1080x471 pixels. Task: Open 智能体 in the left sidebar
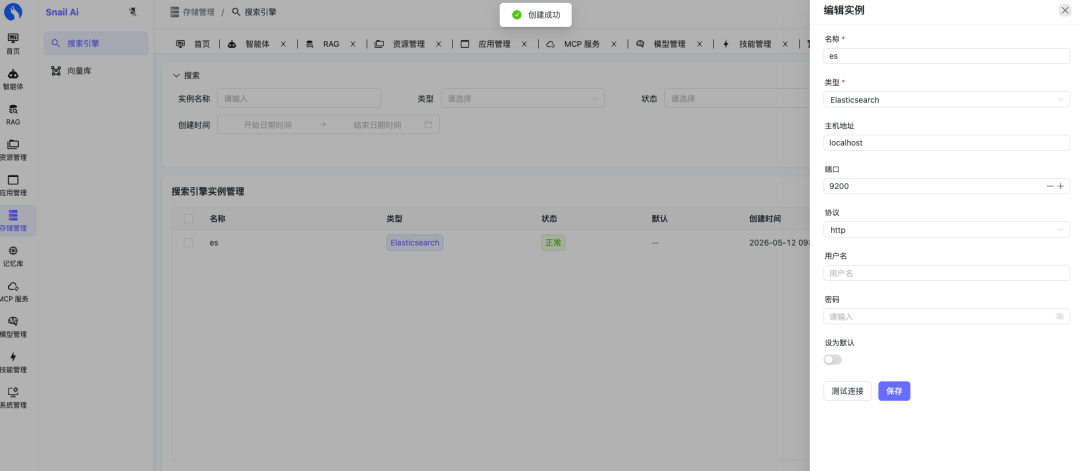click(13, 79)
